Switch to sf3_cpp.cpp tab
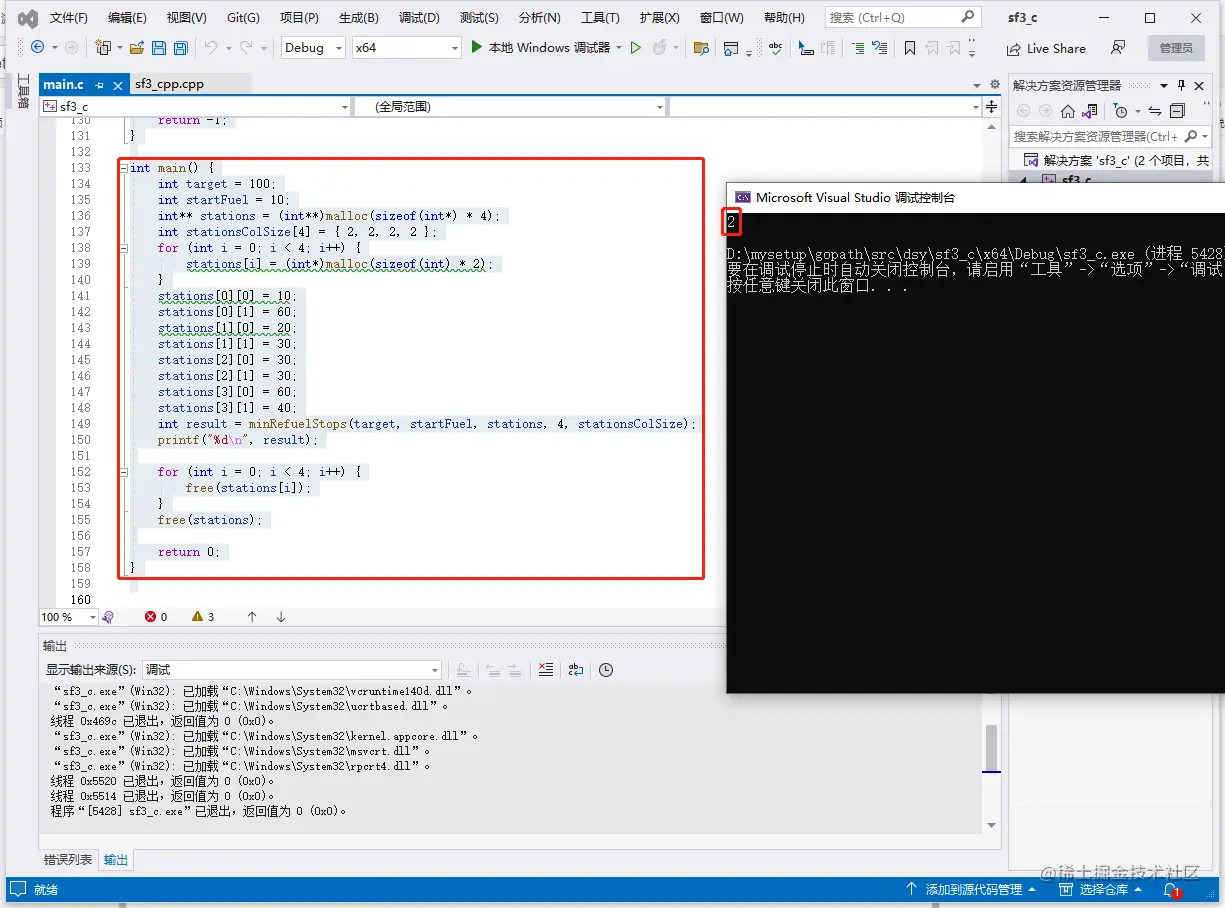Image resolution: width=1225 pixels, height=908 pixels. [x=170, y=84]
